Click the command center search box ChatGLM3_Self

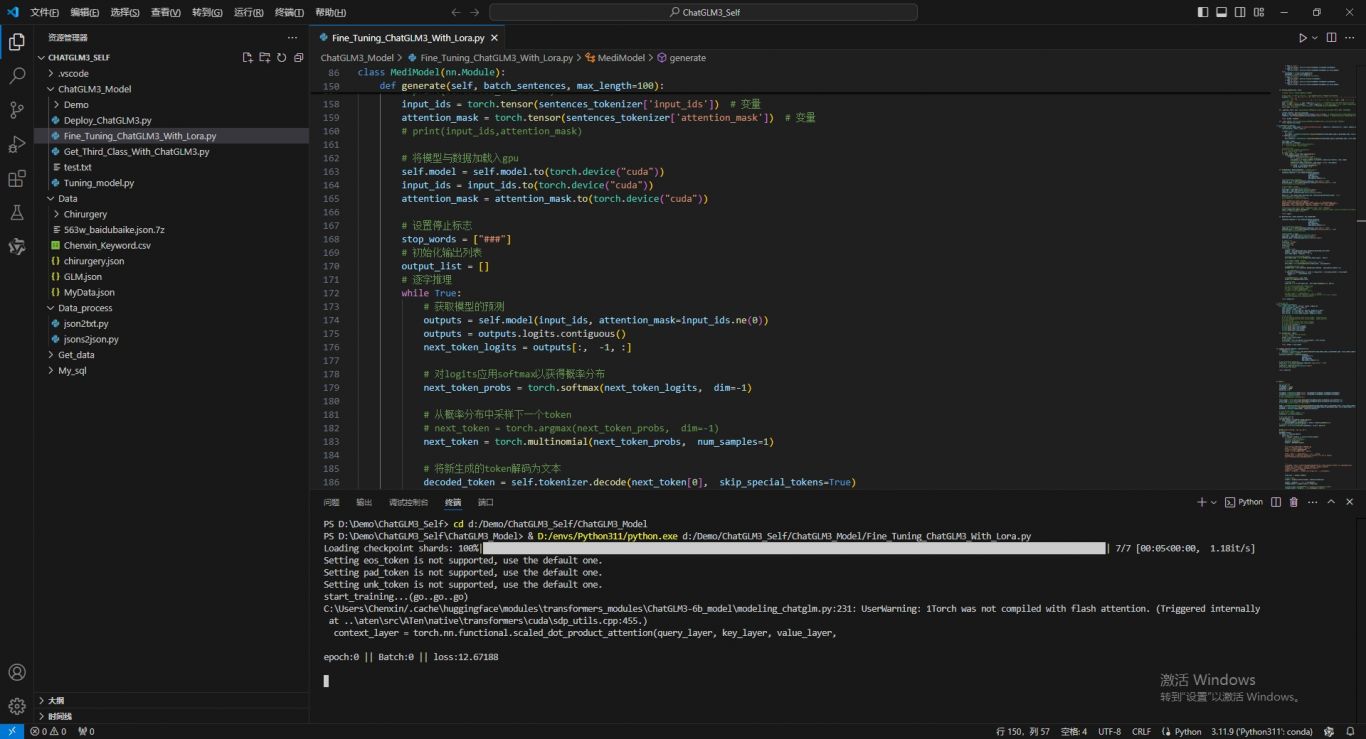pos(703,12)
